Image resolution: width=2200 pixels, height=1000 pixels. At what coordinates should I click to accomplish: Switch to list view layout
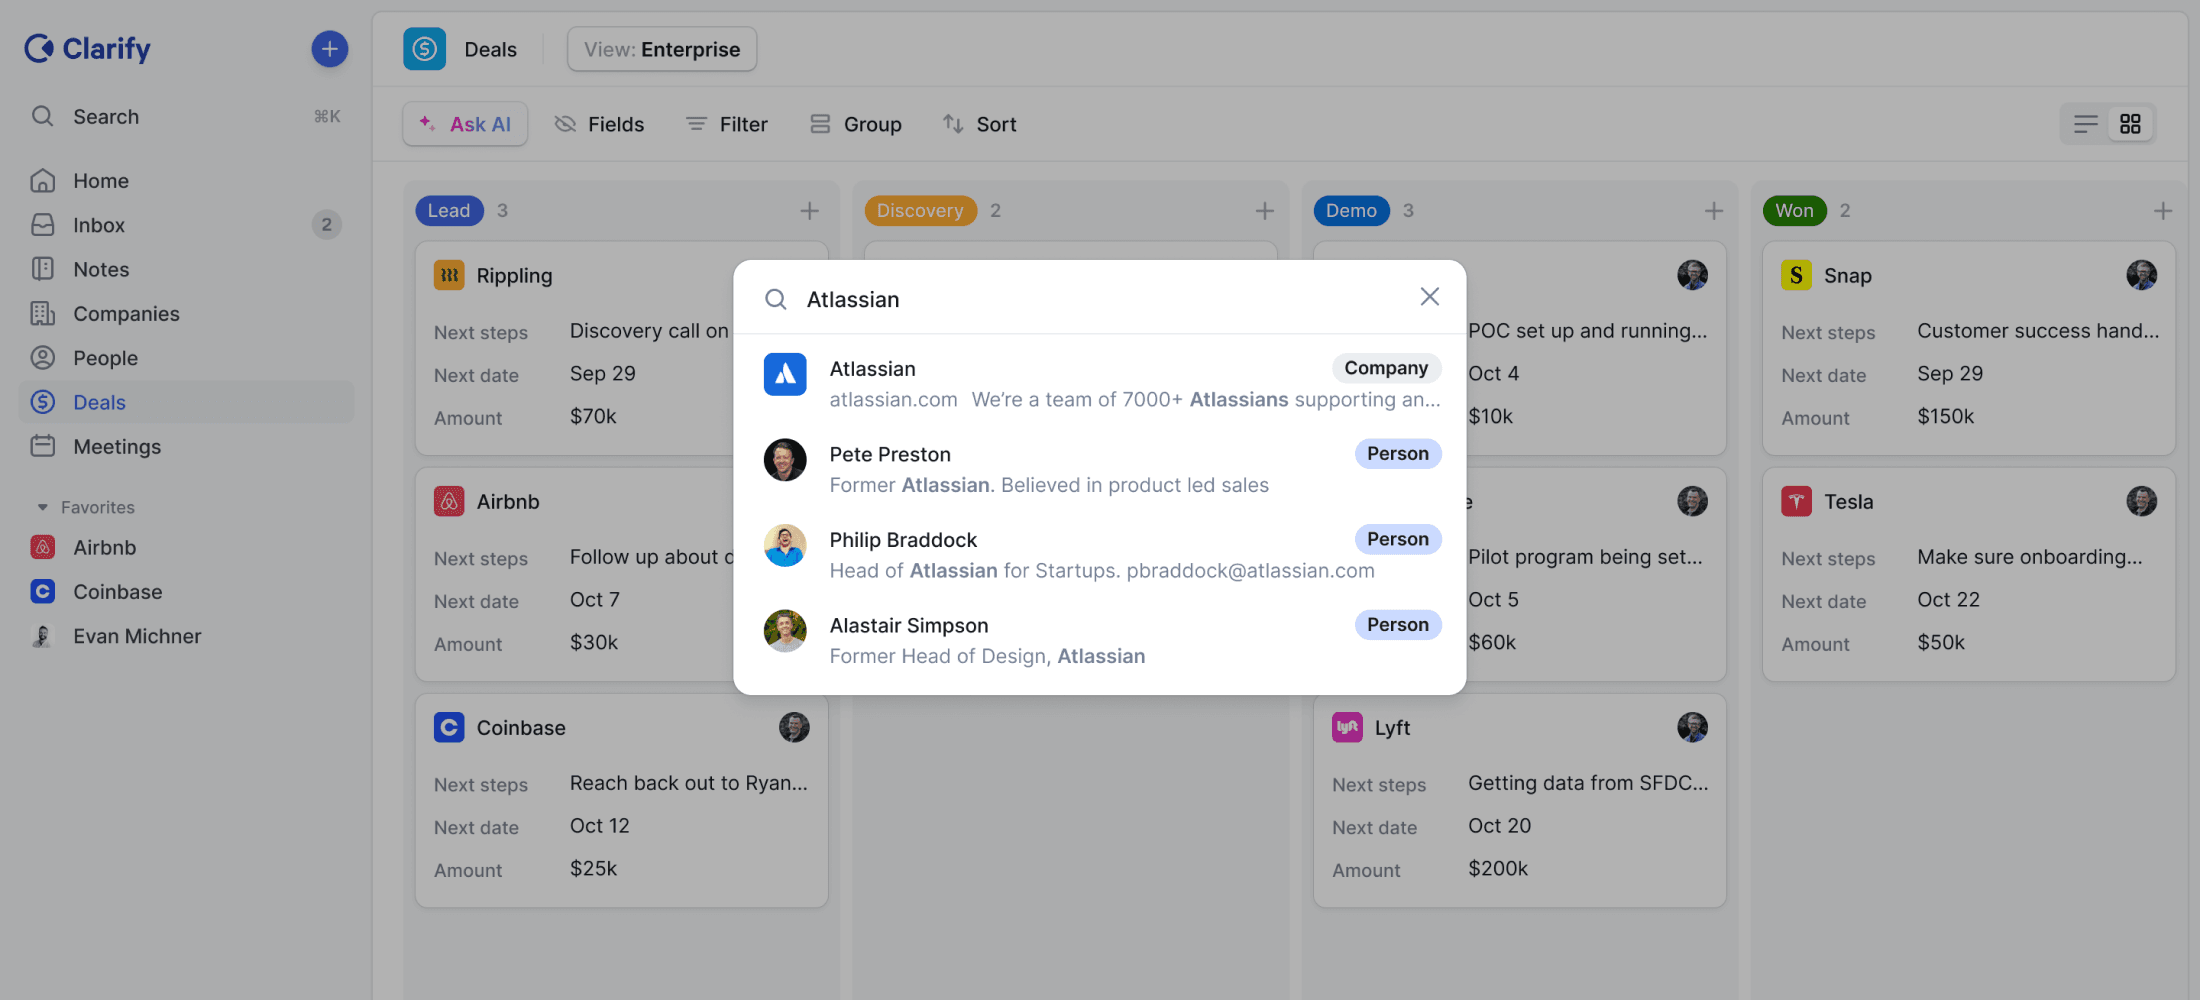pyautogui.click(x=2086, y=124)
